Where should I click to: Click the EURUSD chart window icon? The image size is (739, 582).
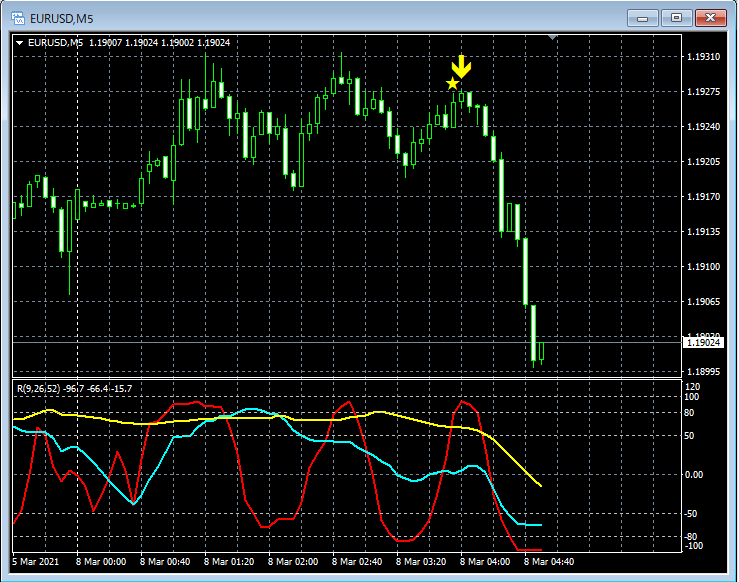coord(18,18)
